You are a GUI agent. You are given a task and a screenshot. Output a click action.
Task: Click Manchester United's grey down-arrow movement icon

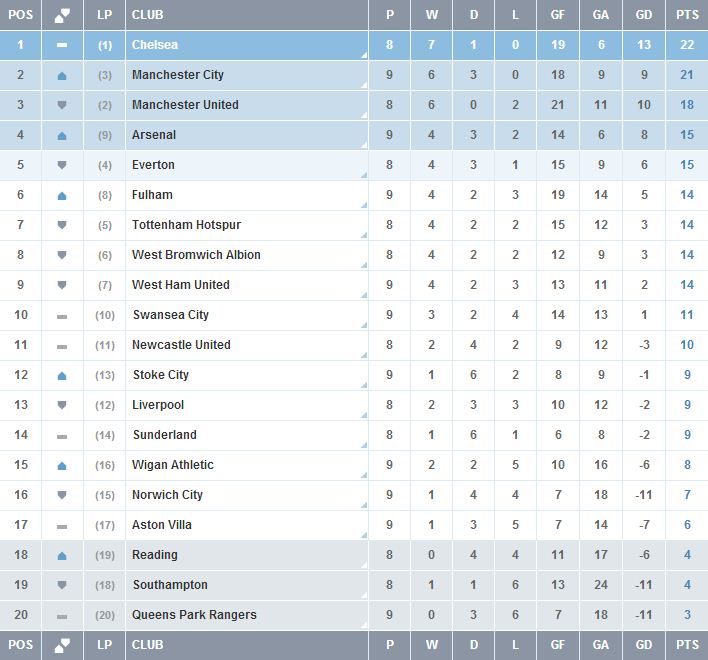62,105
